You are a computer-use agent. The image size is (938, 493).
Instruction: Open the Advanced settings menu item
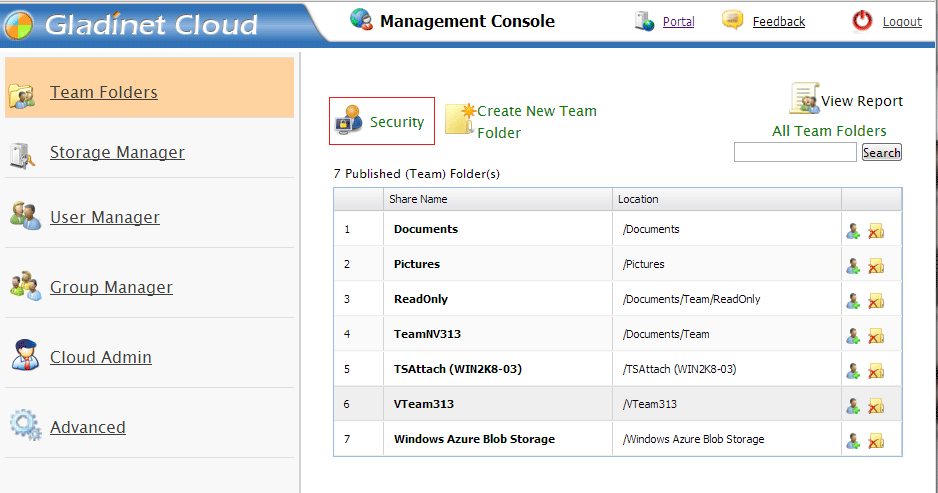tap(88, 428)
